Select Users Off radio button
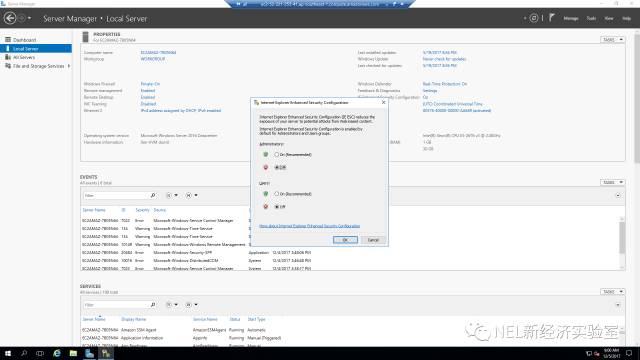Image resolution: width=640 pixels, height=360 pixels. (x=277, y=207)
